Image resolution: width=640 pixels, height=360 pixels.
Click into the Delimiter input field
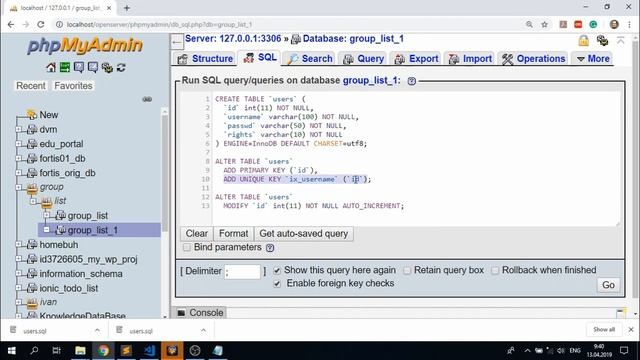tap(242, 272)
